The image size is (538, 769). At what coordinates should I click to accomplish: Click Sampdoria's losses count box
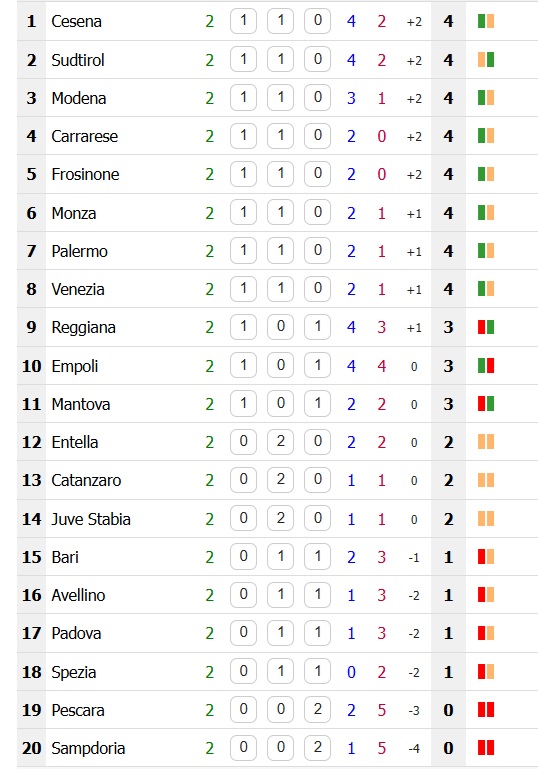pos(318,747)
